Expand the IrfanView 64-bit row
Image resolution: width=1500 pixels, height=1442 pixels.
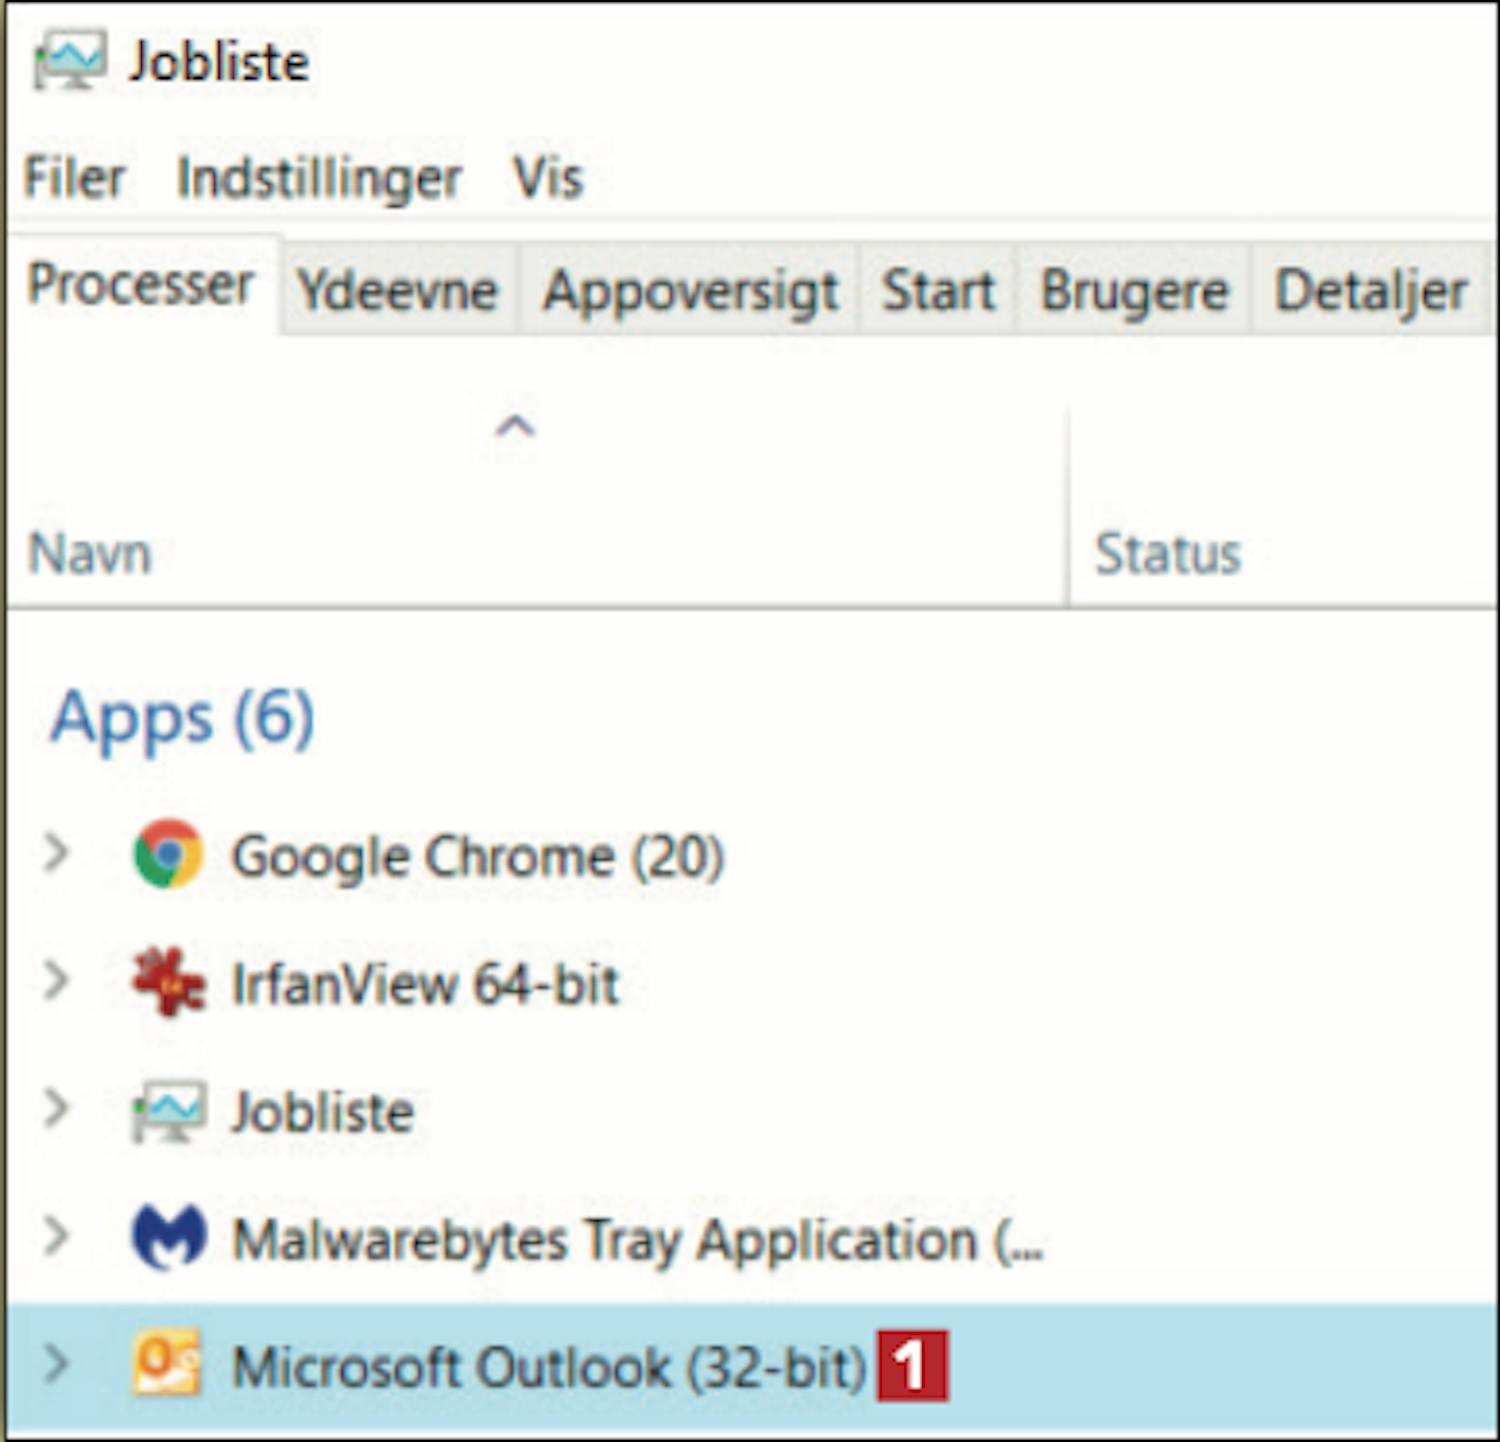point(56,982)
